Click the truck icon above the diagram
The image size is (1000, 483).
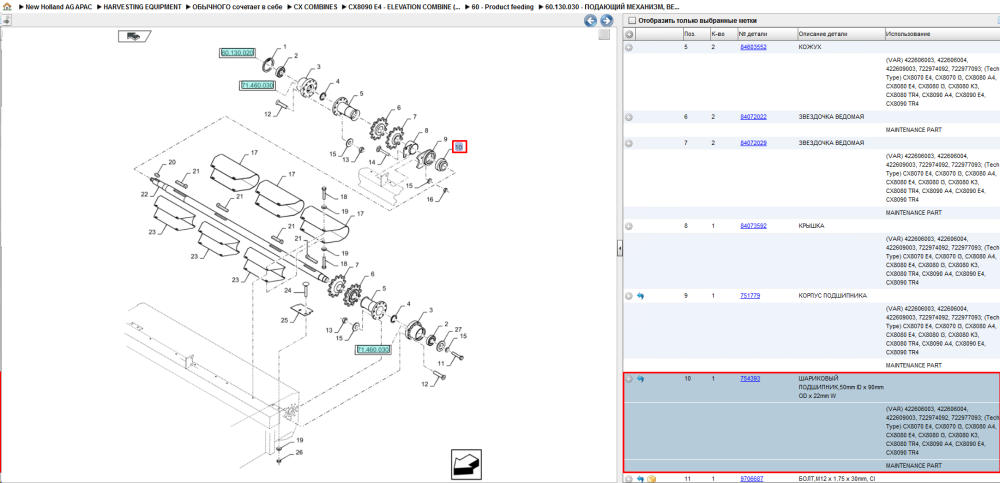134,36
